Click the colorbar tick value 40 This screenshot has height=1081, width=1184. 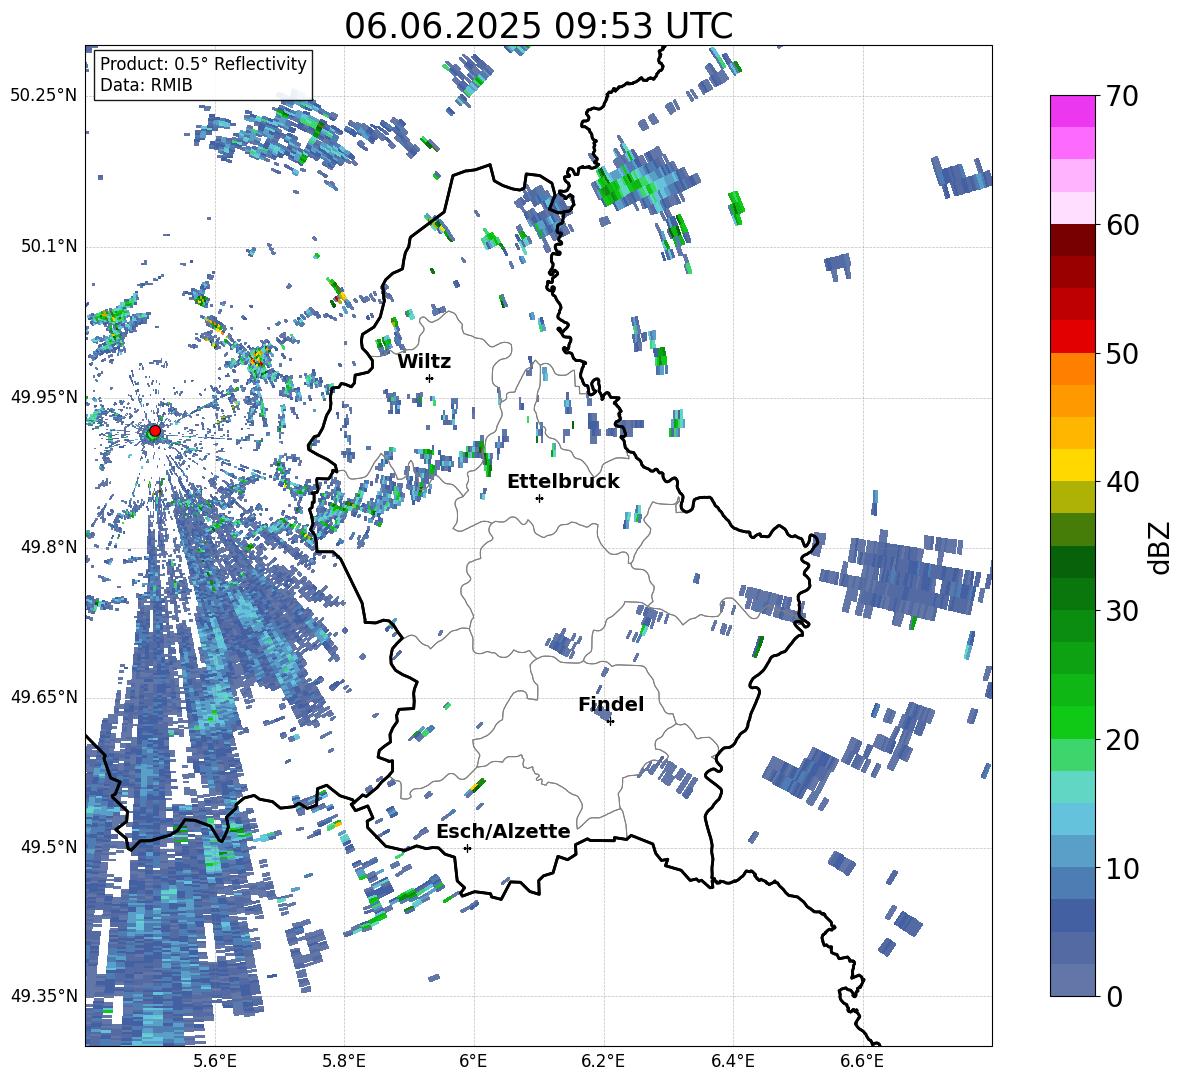[x=1121, y=482]
